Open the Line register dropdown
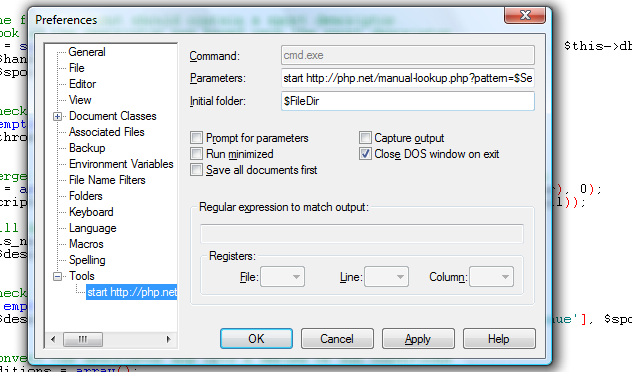This screenshot has width=632, height=372. [x=386, y=277]
